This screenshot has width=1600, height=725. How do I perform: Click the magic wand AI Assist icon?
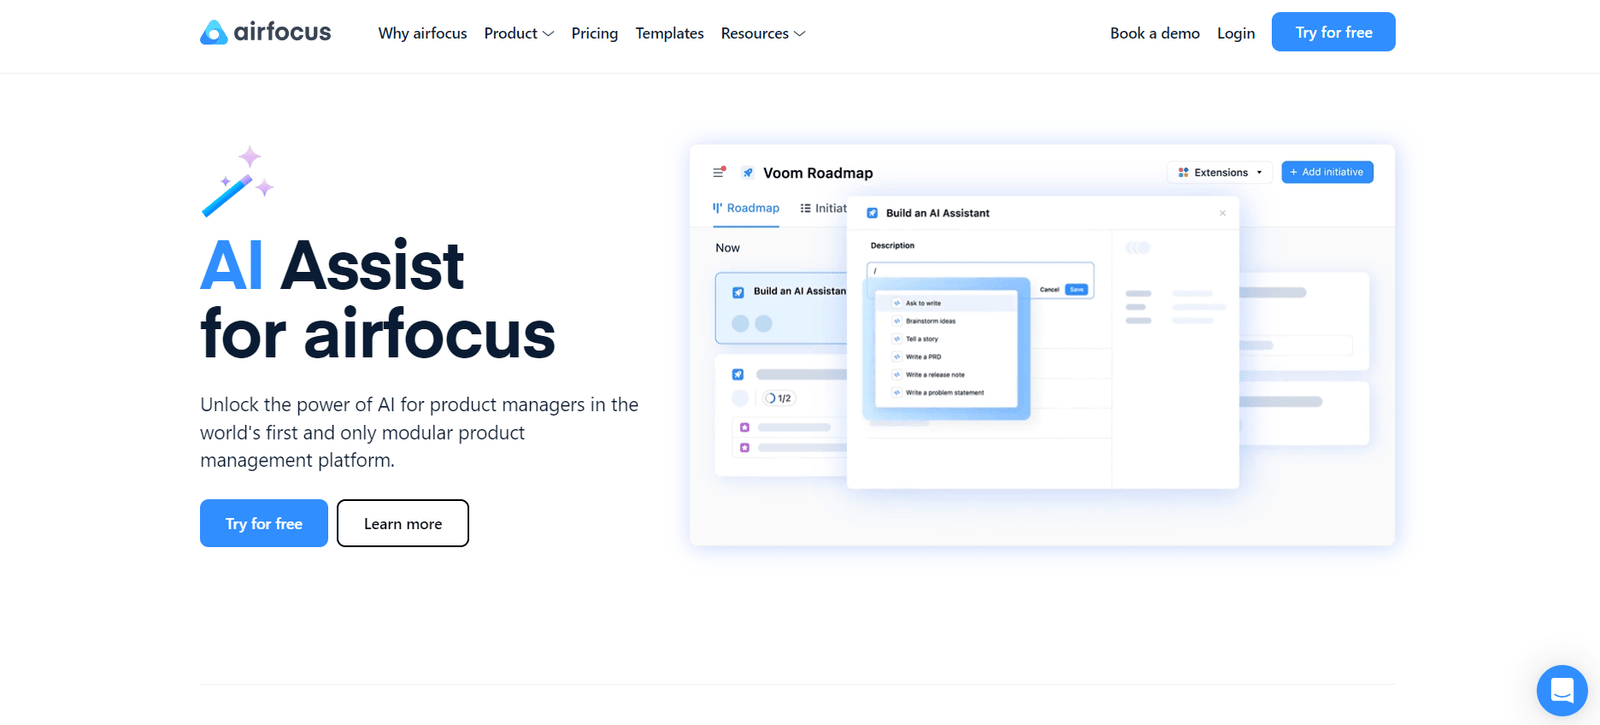[x=237, y=182]
